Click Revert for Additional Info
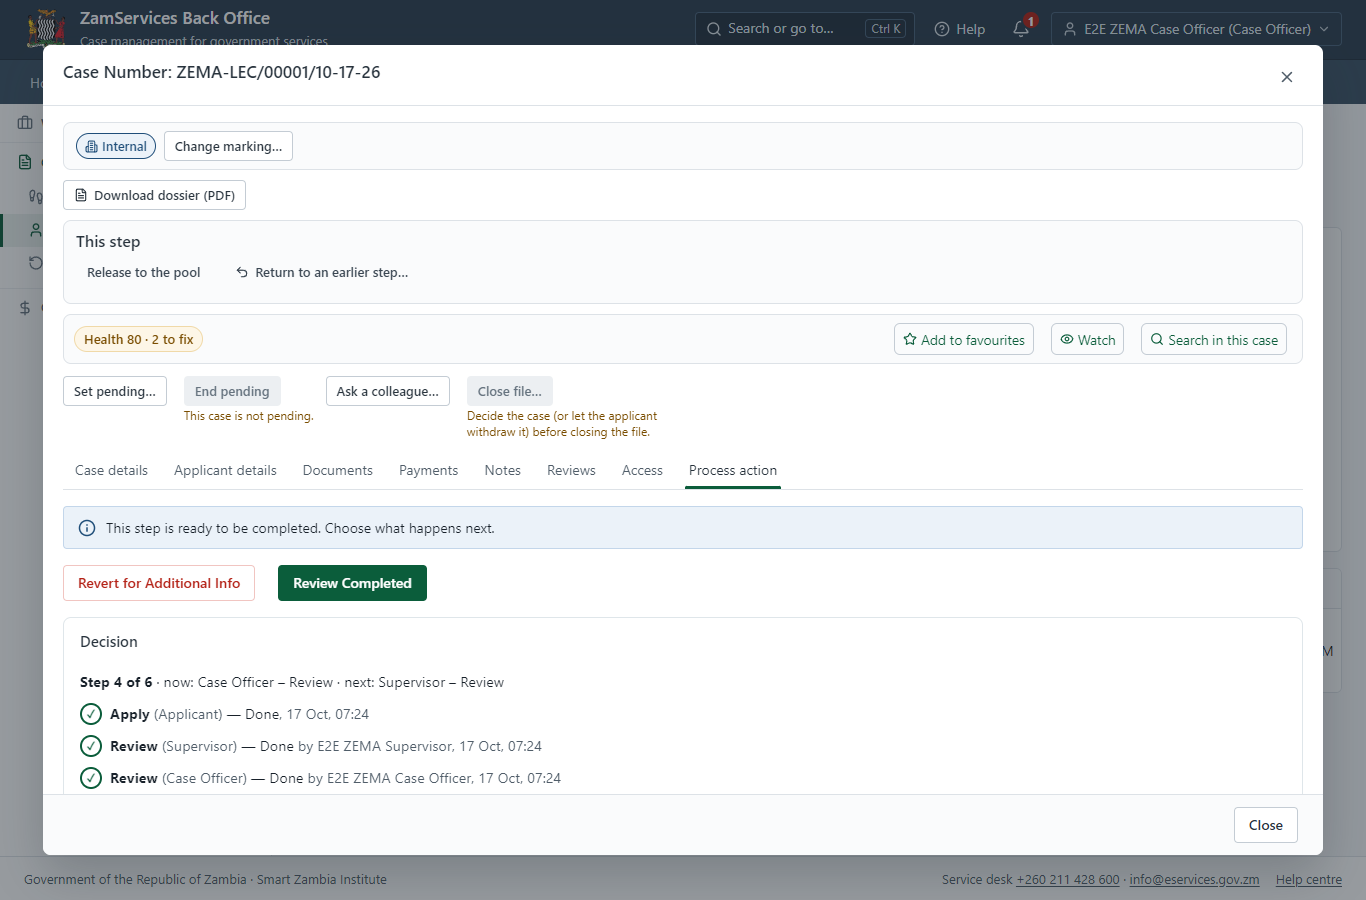 [x=159, y=583]
